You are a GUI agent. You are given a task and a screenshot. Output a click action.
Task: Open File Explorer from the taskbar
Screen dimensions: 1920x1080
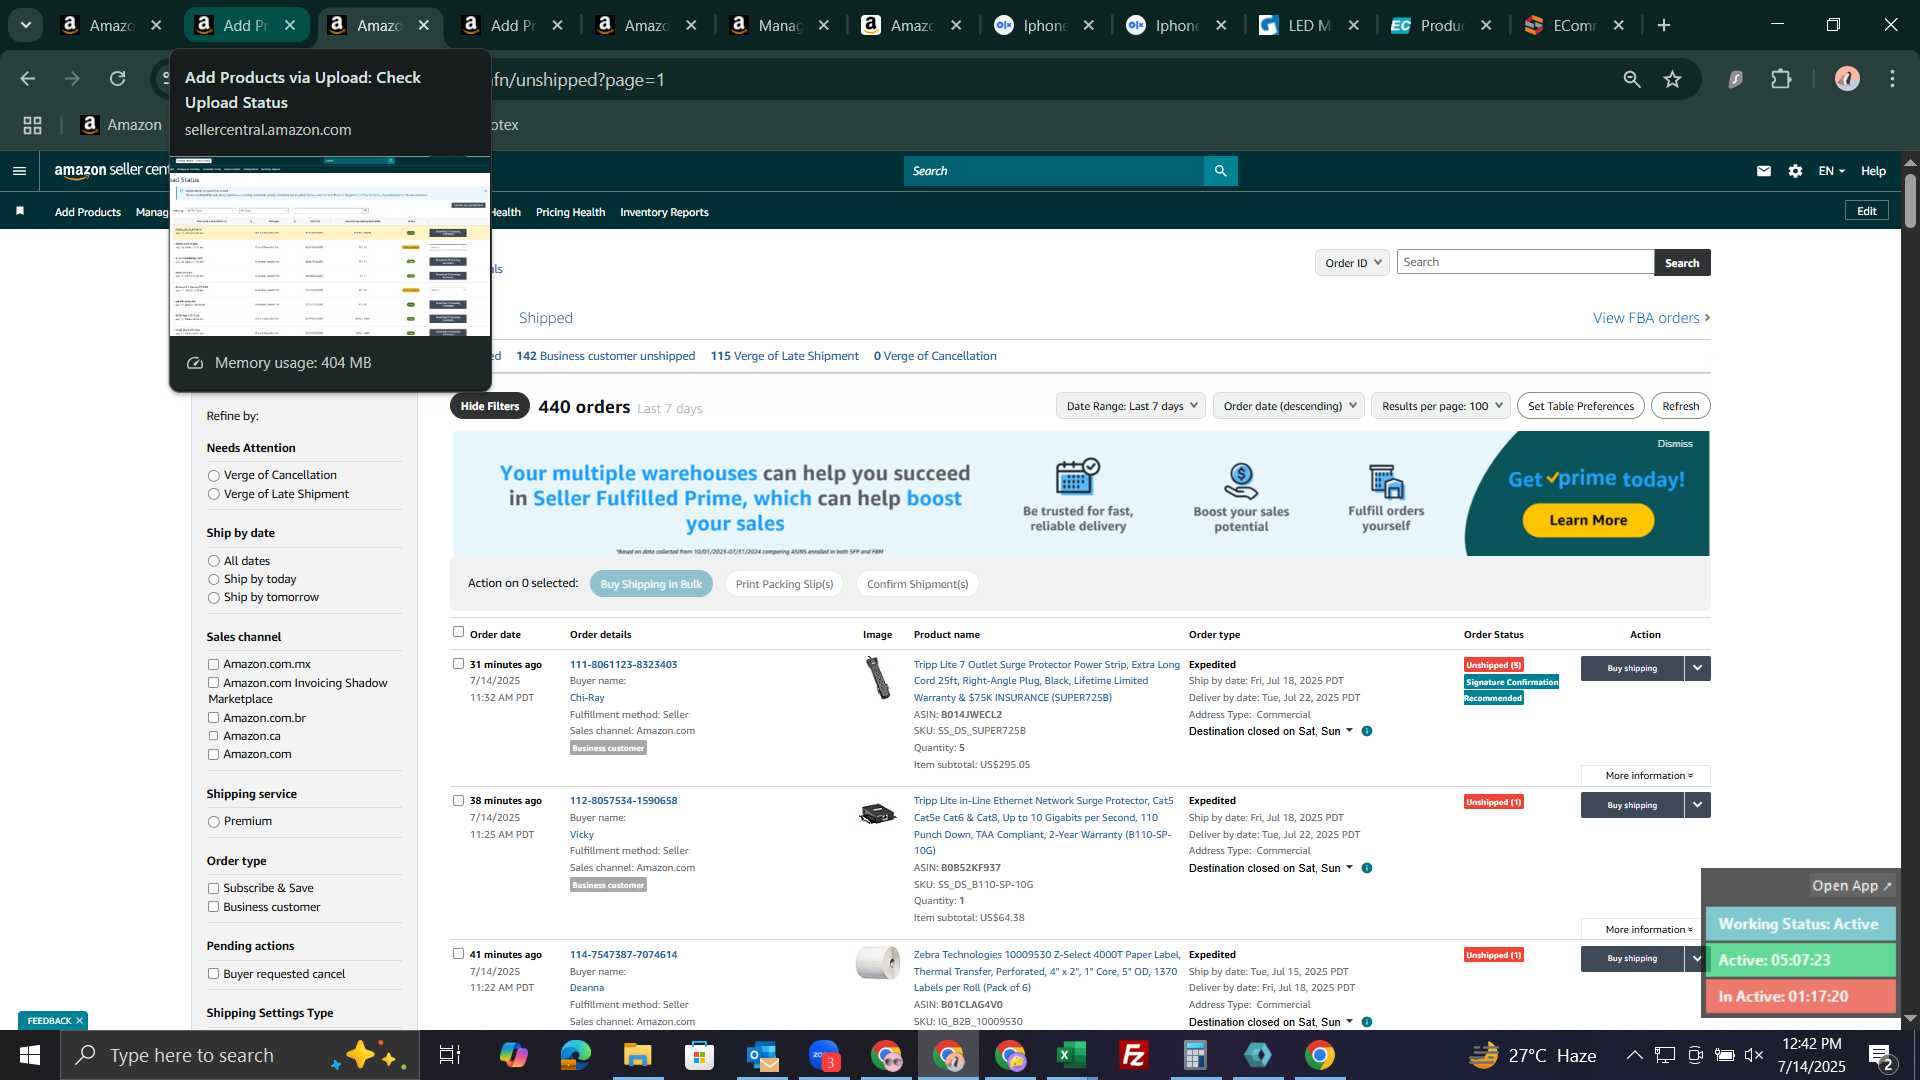(x=638, y=1055)
